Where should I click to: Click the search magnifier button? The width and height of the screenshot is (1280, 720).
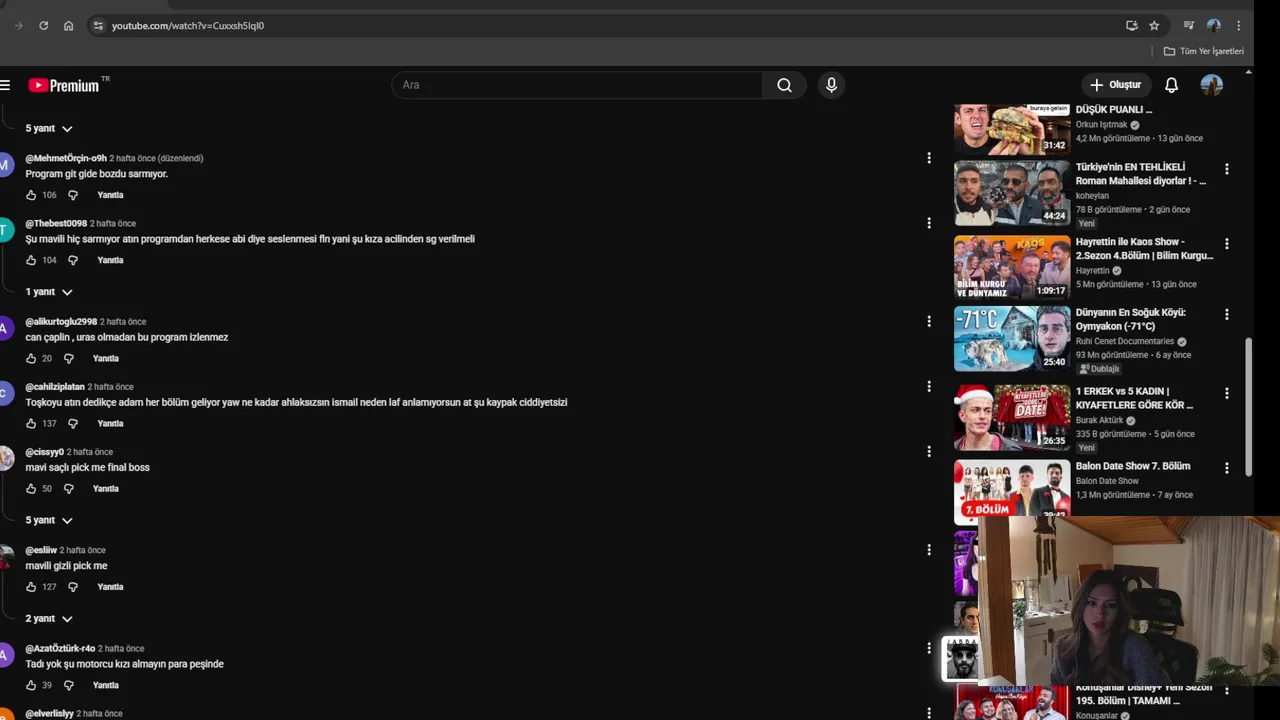(x=784, y=85)
